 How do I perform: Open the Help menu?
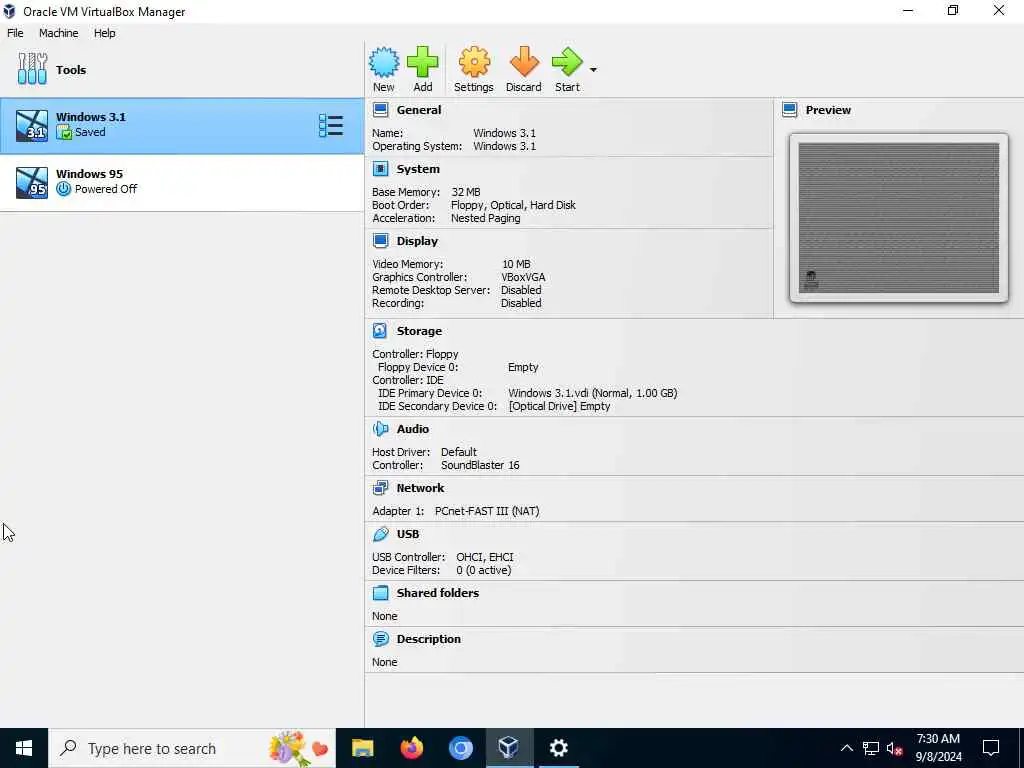(104, 33)
